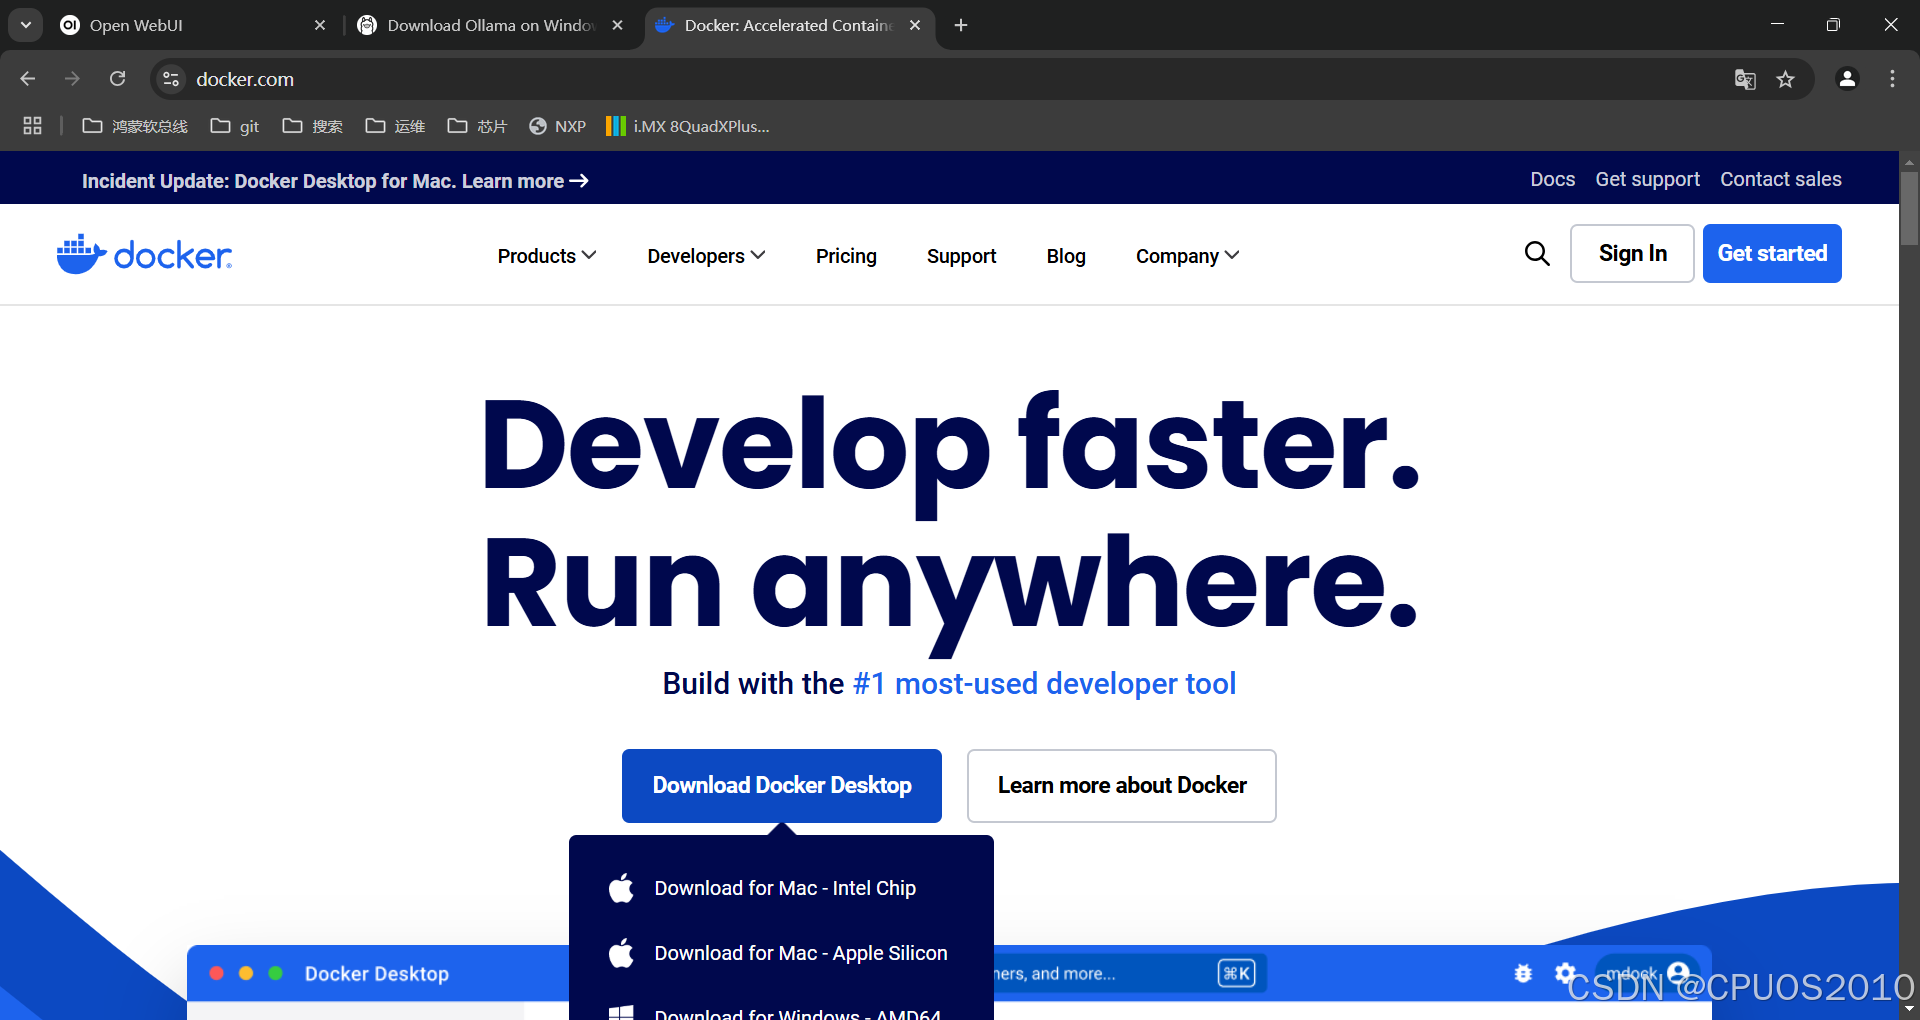Open the apps grid in bookmarks bar
Screen dimensions: 1920x1020
coord(32,126)
